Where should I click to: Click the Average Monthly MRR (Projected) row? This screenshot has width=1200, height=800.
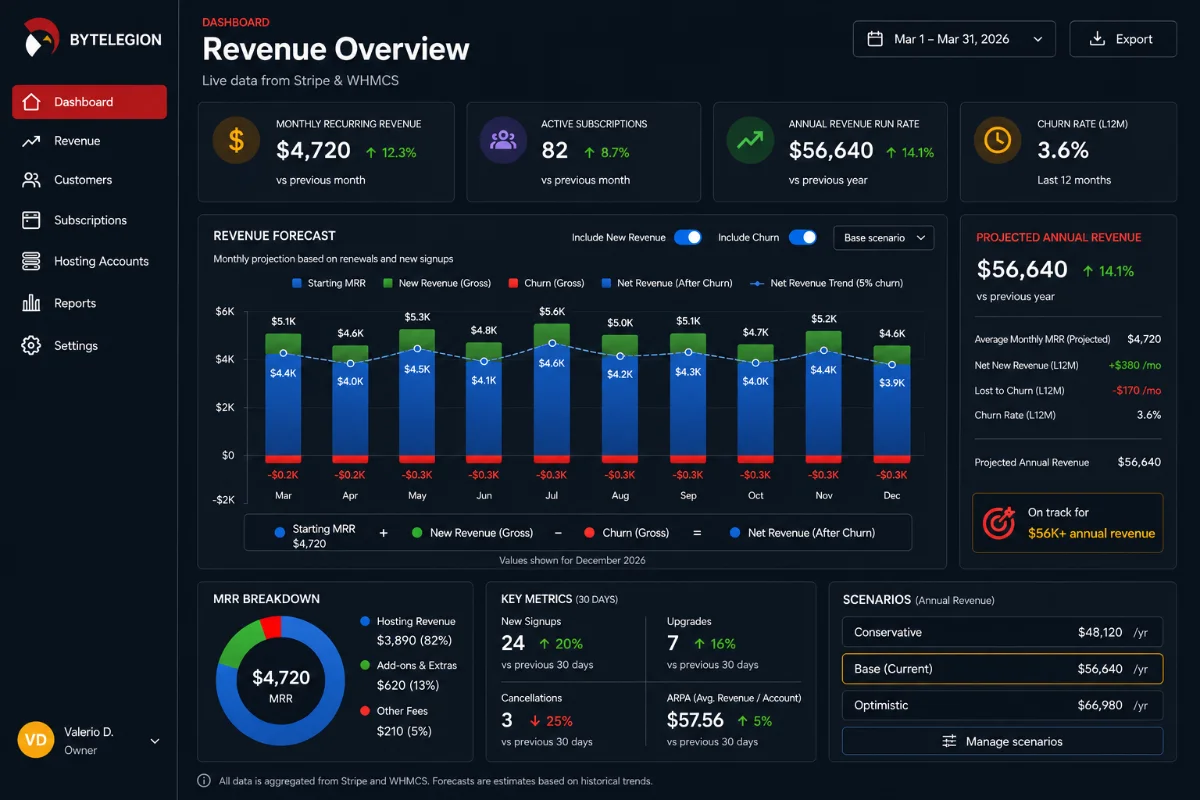[x=1067, y=340]
